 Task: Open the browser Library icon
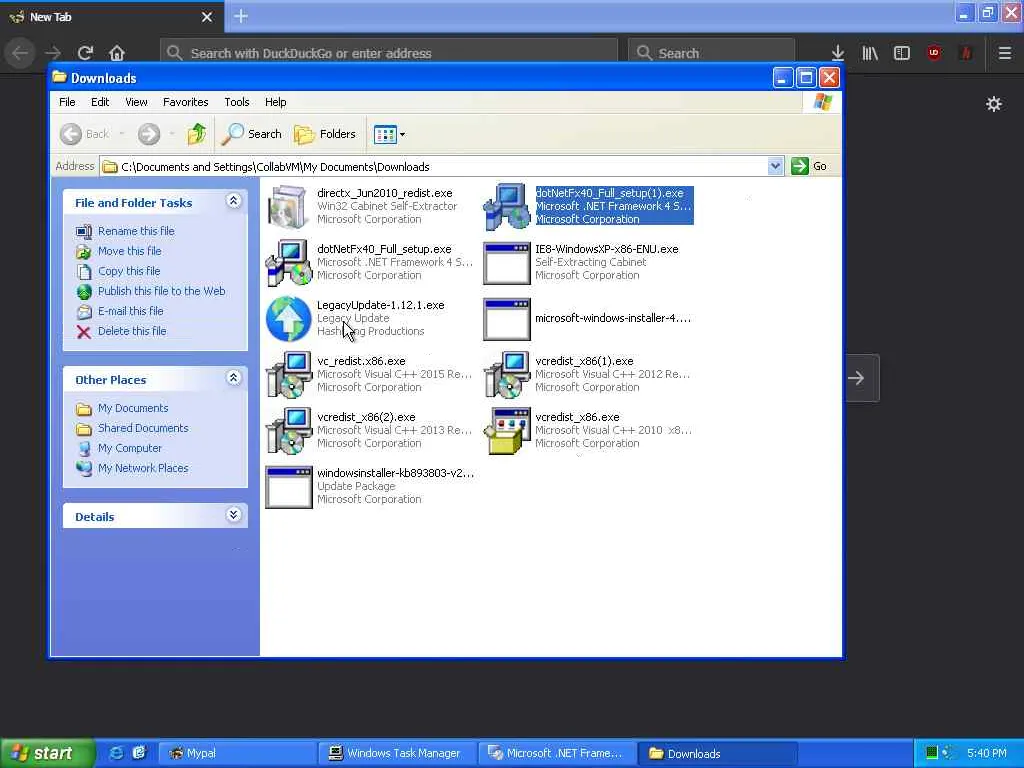870,53
